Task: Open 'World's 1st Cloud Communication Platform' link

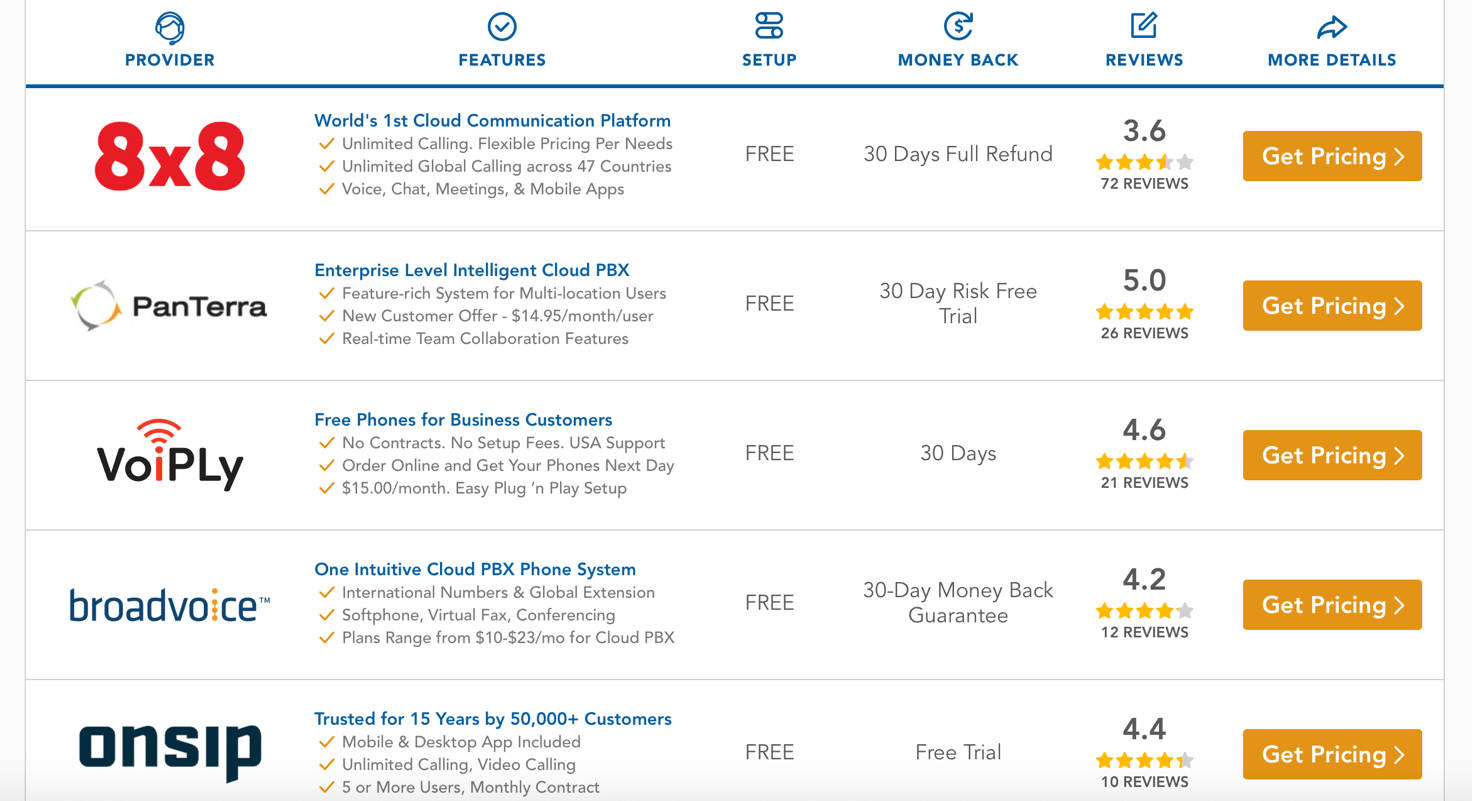Action: [492, 121]
